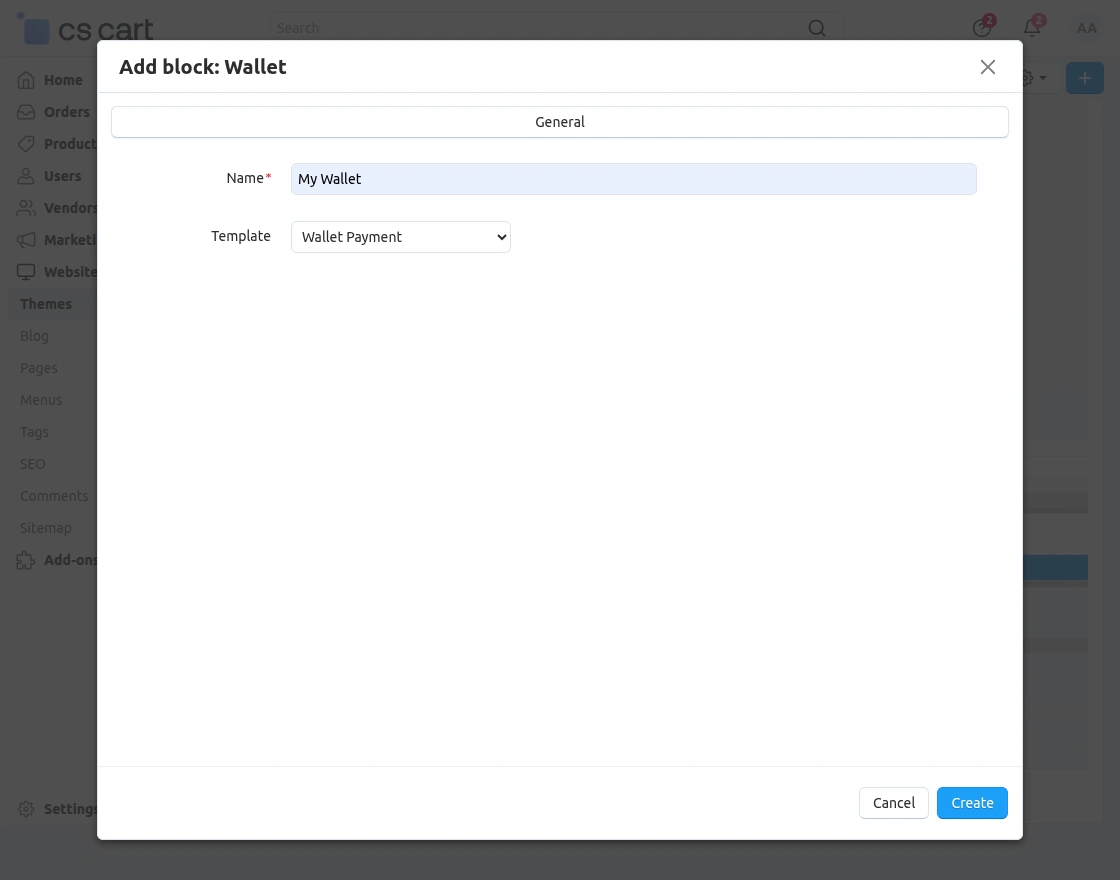Click the Add-ons puzzle icon
This screenshot has height=880, width=1120.
click(x=26, y=560)
